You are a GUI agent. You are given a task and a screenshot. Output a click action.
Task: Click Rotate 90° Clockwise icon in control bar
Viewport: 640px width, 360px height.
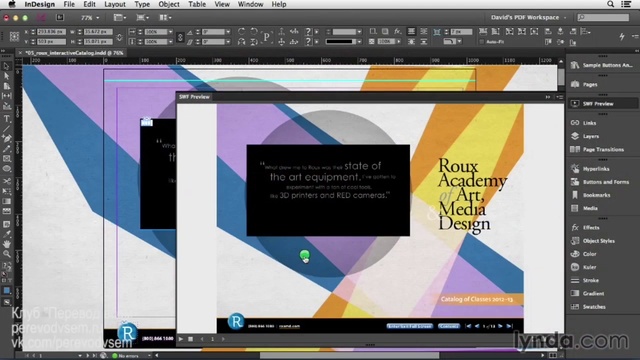coord(242,31)
